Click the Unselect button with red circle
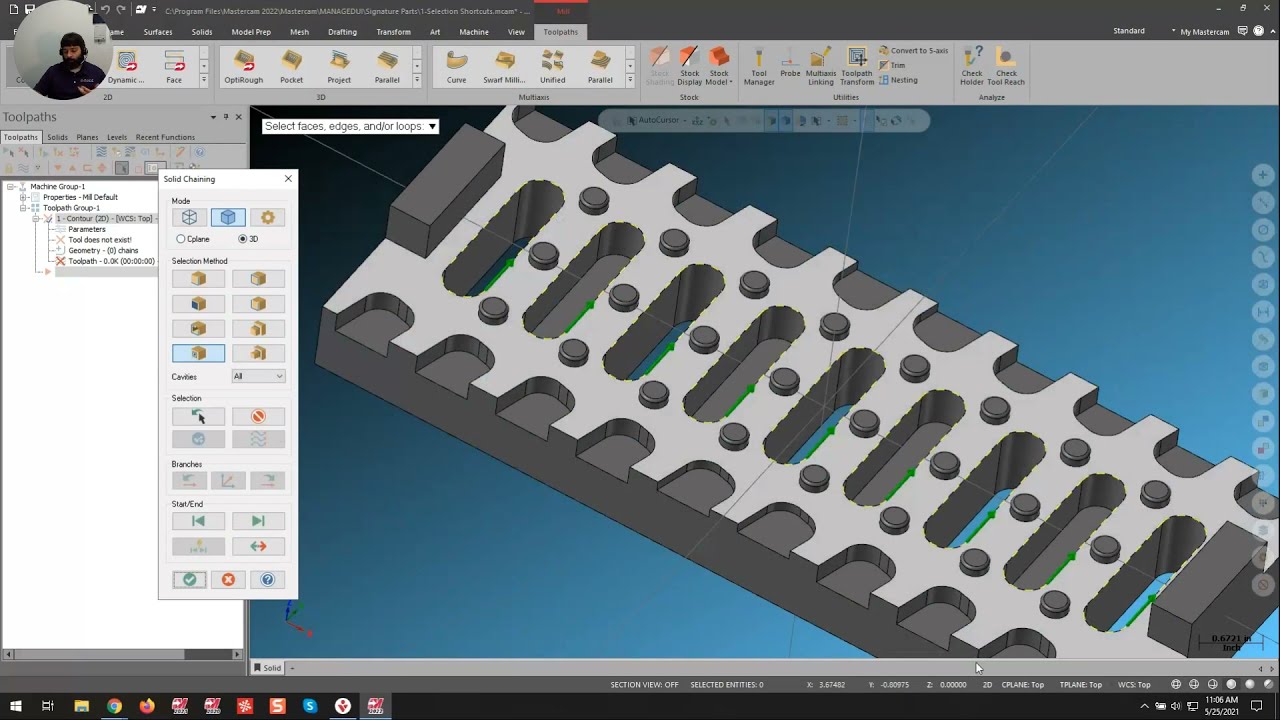Image resolution: width=1280 pixels, height=720 pixels. point(258,416)
